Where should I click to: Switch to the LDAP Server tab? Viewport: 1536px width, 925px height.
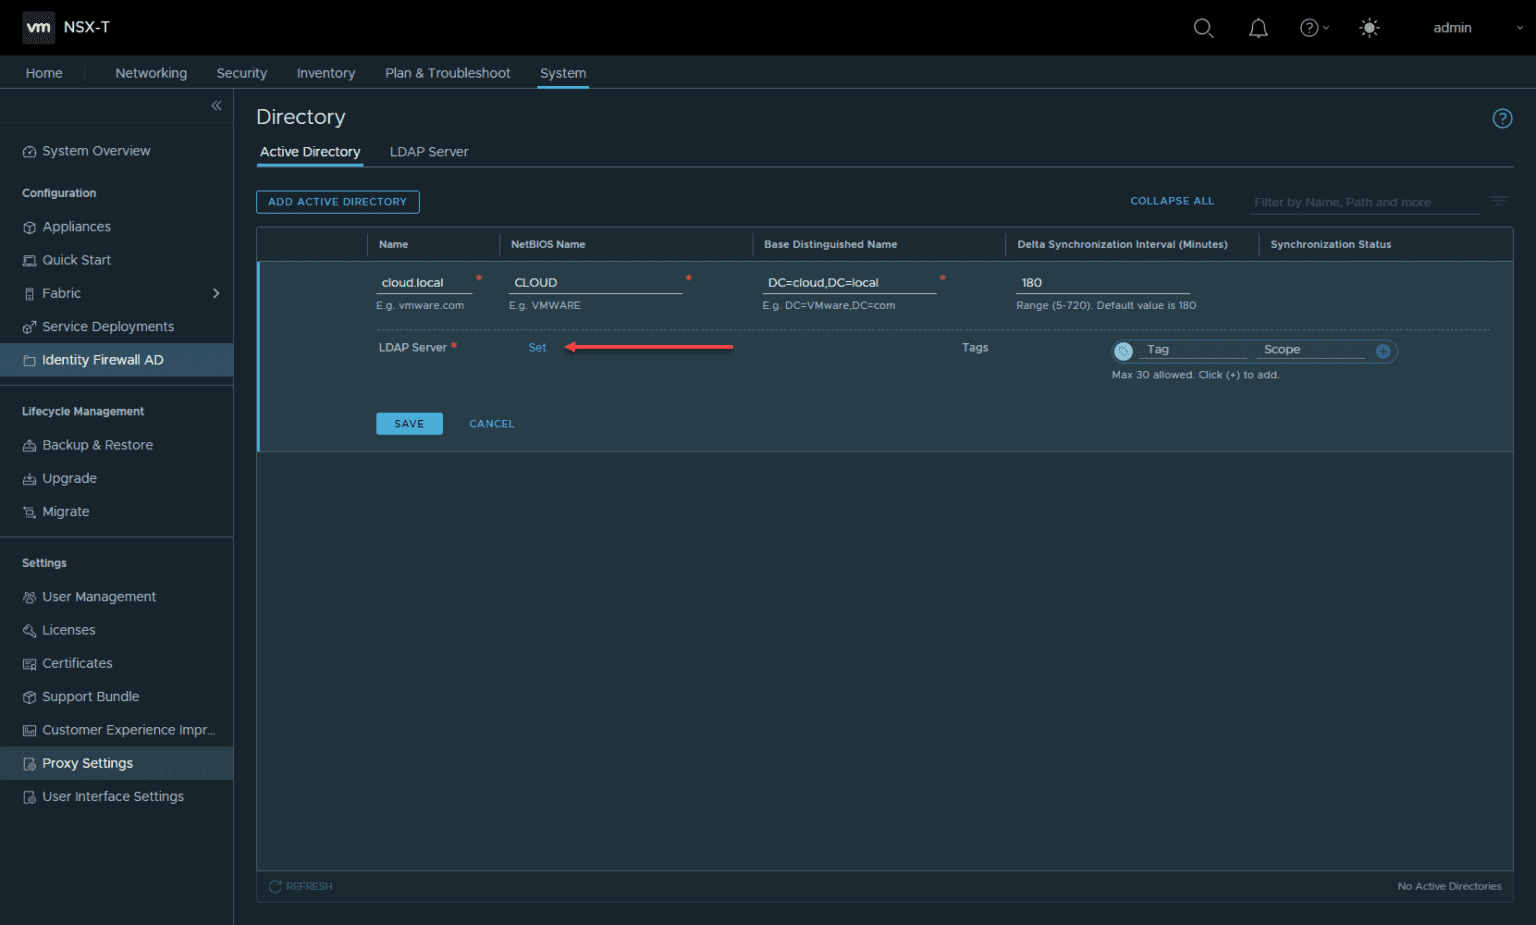(429, 151)
